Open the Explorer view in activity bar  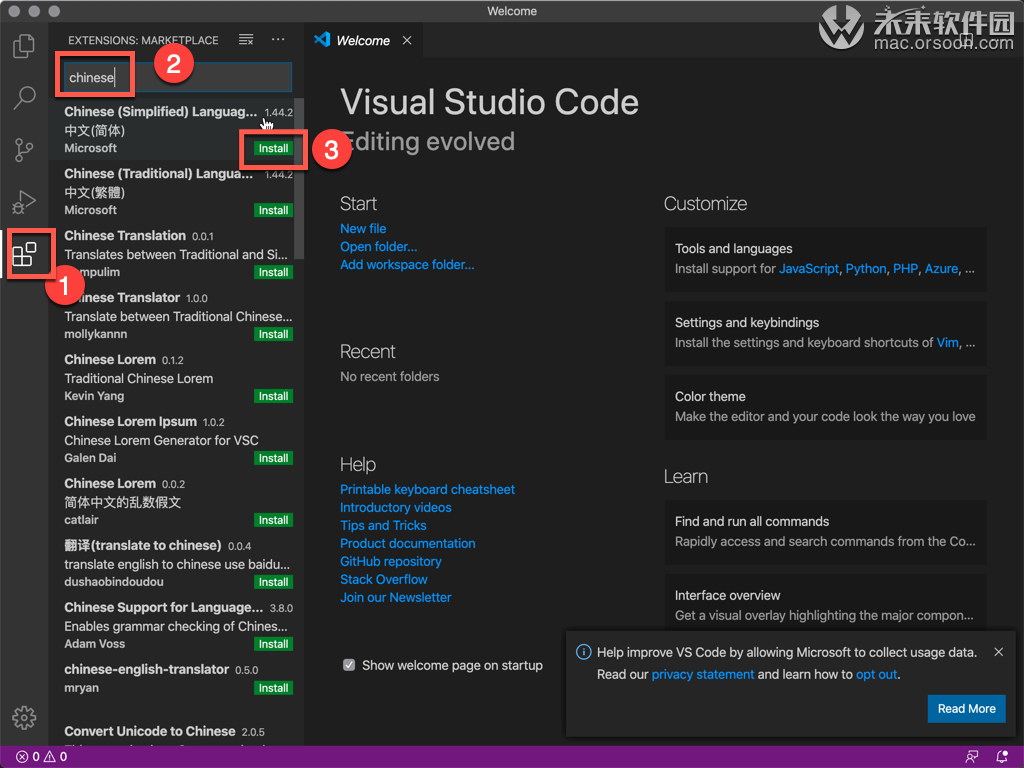click(x=24, y=46)
